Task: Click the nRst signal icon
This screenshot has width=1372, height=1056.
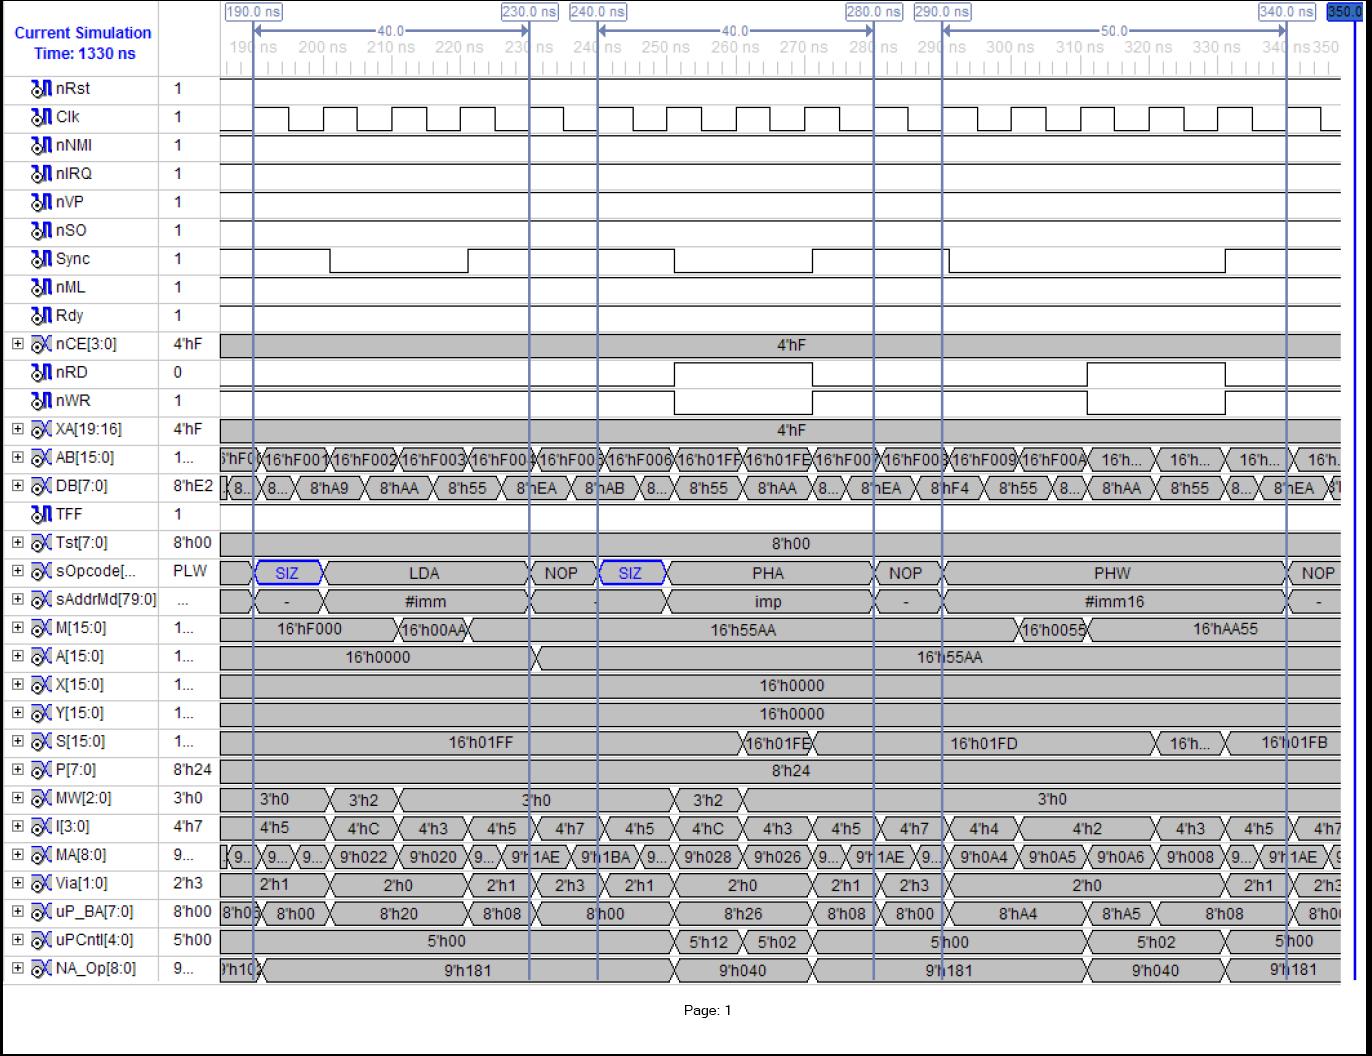Action: (41, 89)
